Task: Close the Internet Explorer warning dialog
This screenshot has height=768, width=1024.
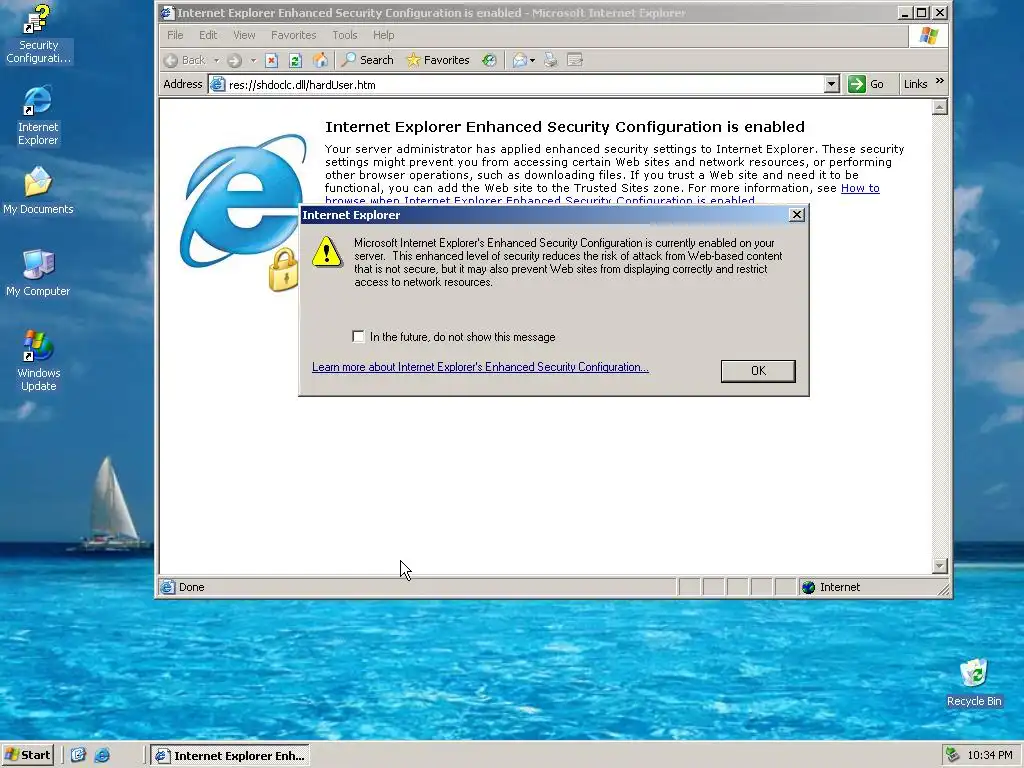Action: point(797,215)
